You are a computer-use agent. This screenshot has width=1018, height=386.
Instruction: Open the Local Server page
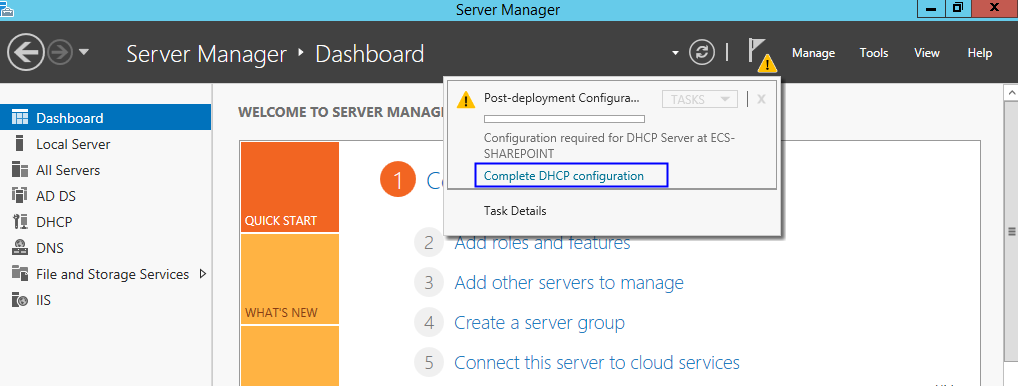click(x=73, y=144)
